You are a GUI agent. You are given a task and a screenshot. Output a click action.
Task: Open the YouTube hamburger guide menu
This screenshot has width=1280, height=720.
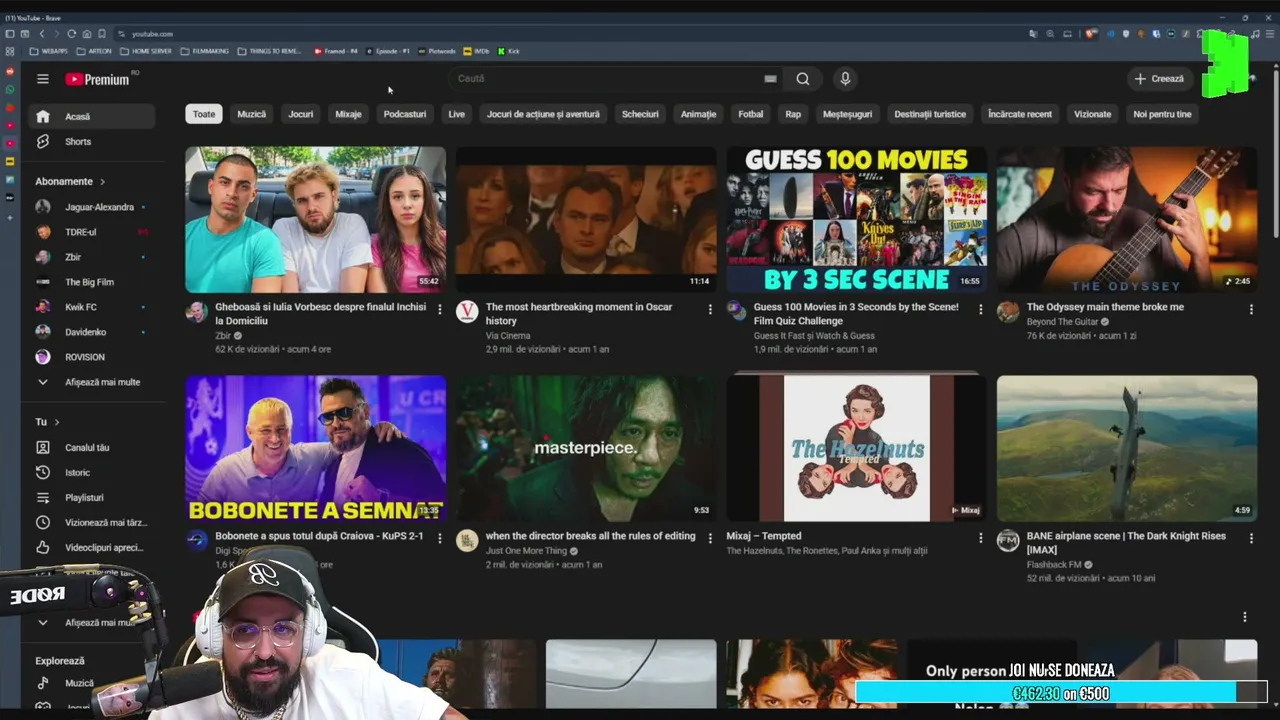point(43,79)
